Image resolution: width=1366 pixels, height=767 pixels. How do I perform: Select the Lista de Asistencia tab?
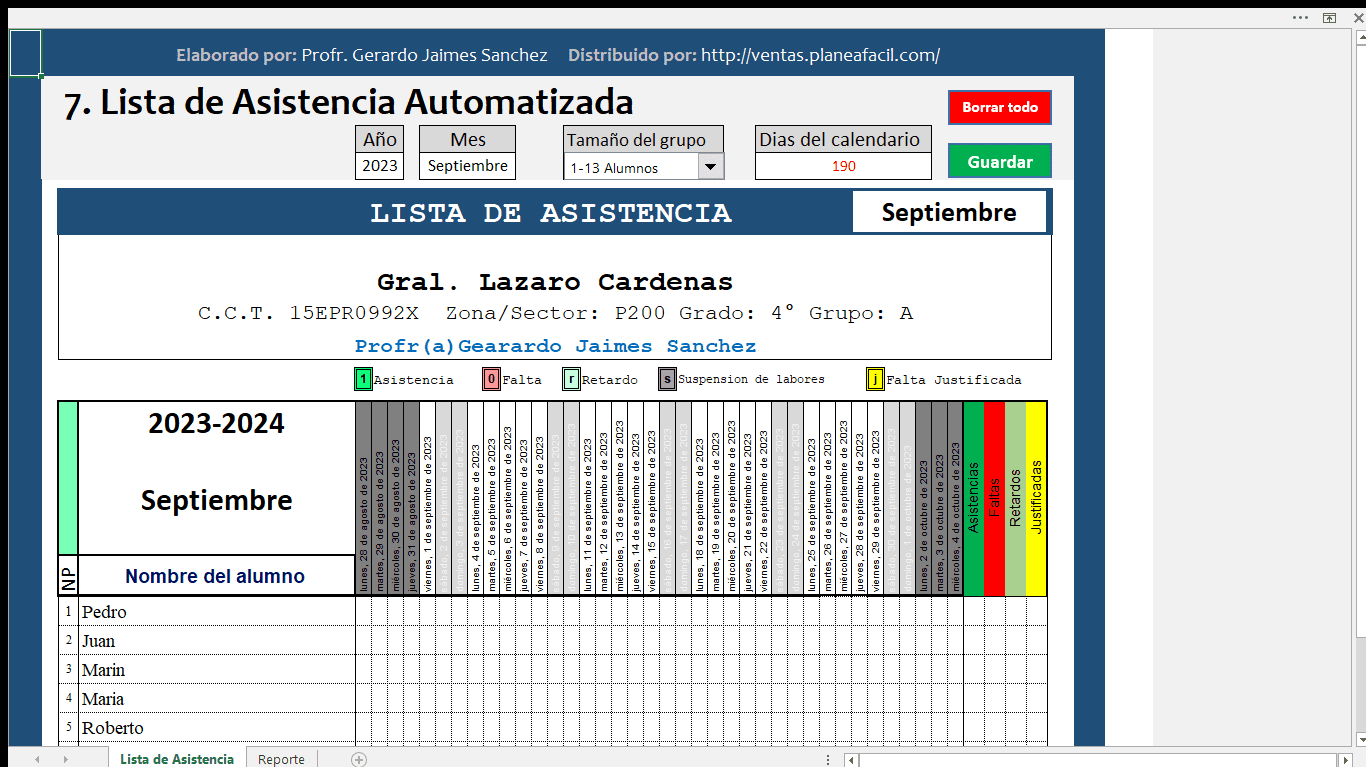[x=177, y=759]
